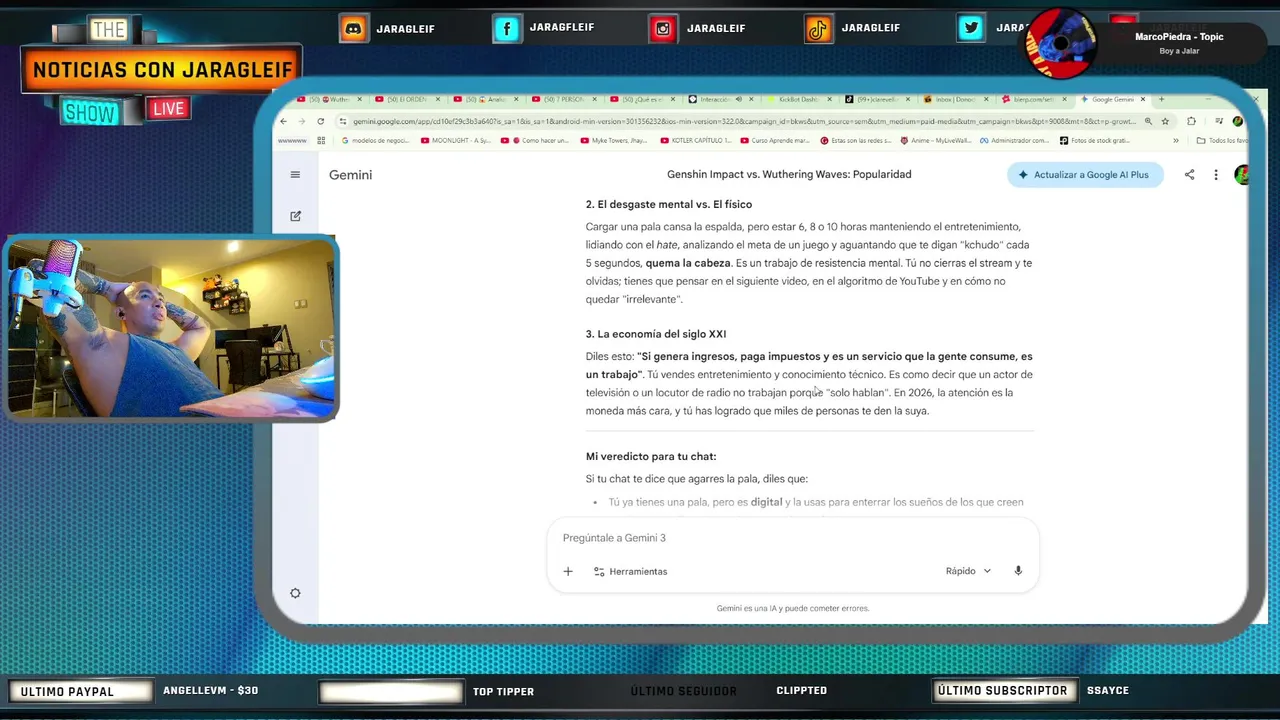This screenshot has width=1280, height=720.
Task: Open modelos de negocio bookmark
Action: (x=376, y=141)
